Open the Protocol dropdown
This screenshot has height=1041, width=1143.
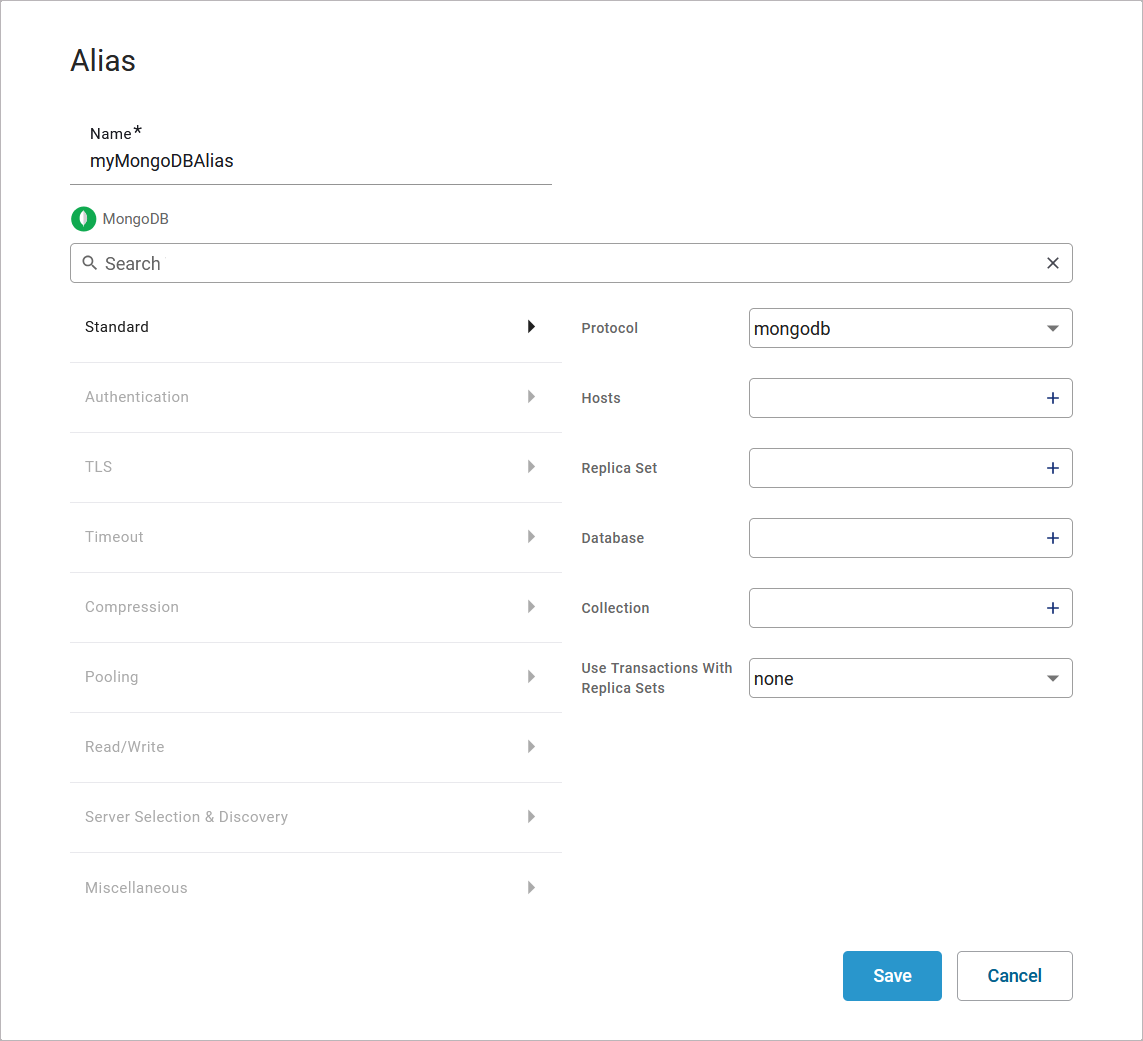[x=910, y=328]
